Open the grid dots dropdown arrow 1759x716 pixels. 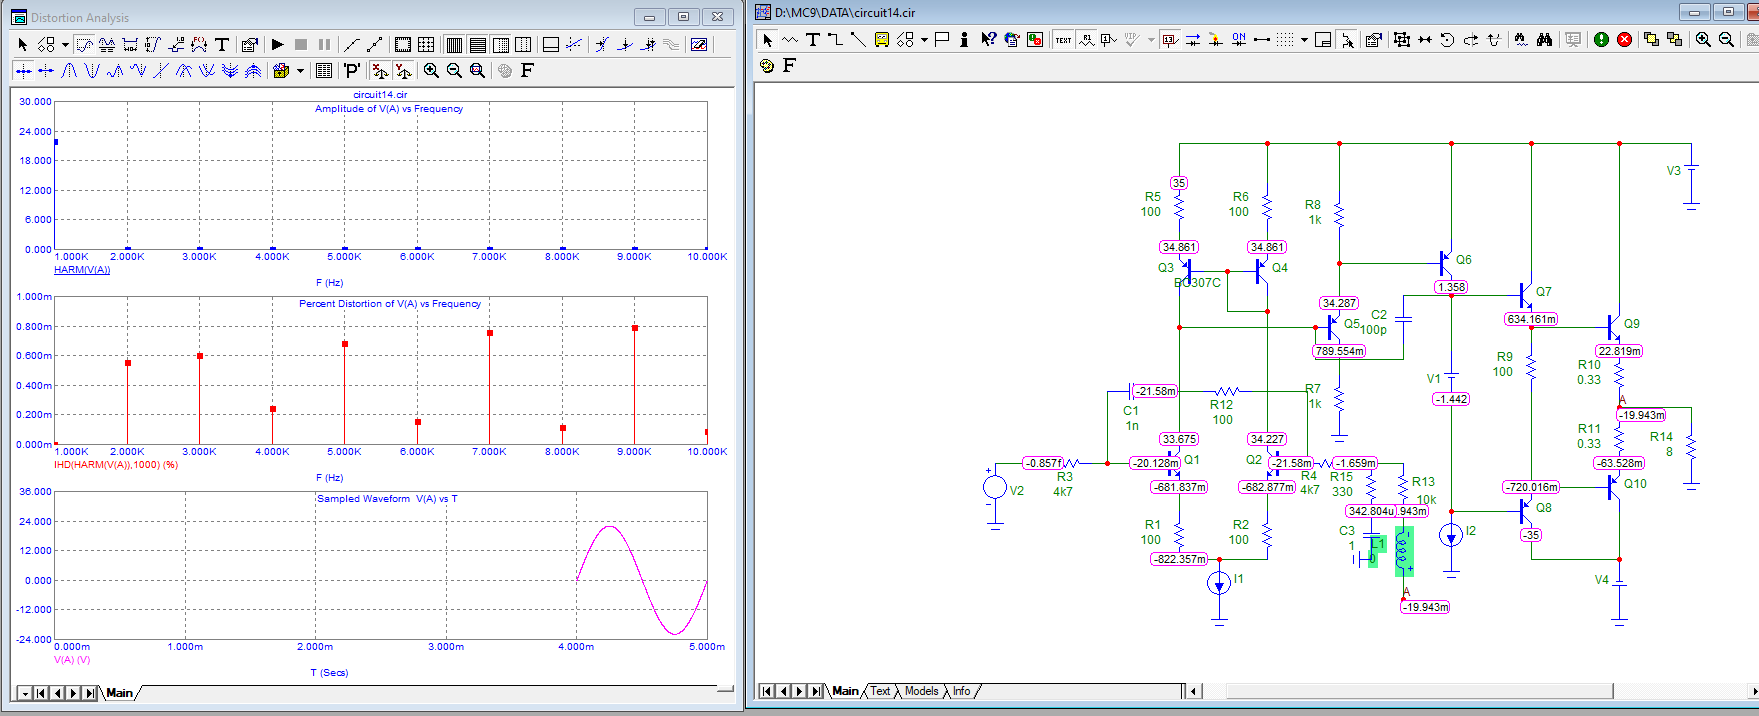pyautogui.click(x=1304, y=39)
